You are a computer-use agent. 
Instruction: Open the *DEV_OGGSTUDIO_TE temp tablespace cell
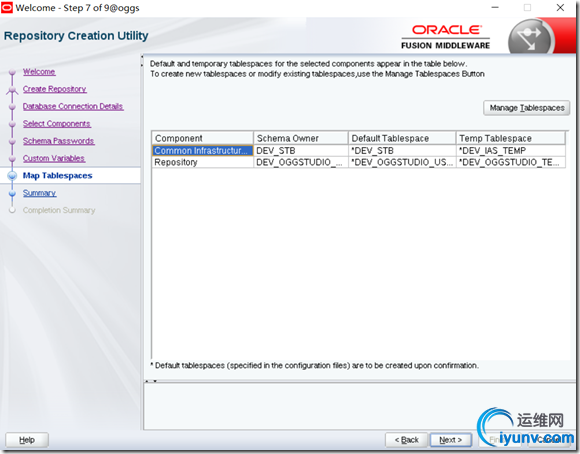511,162
